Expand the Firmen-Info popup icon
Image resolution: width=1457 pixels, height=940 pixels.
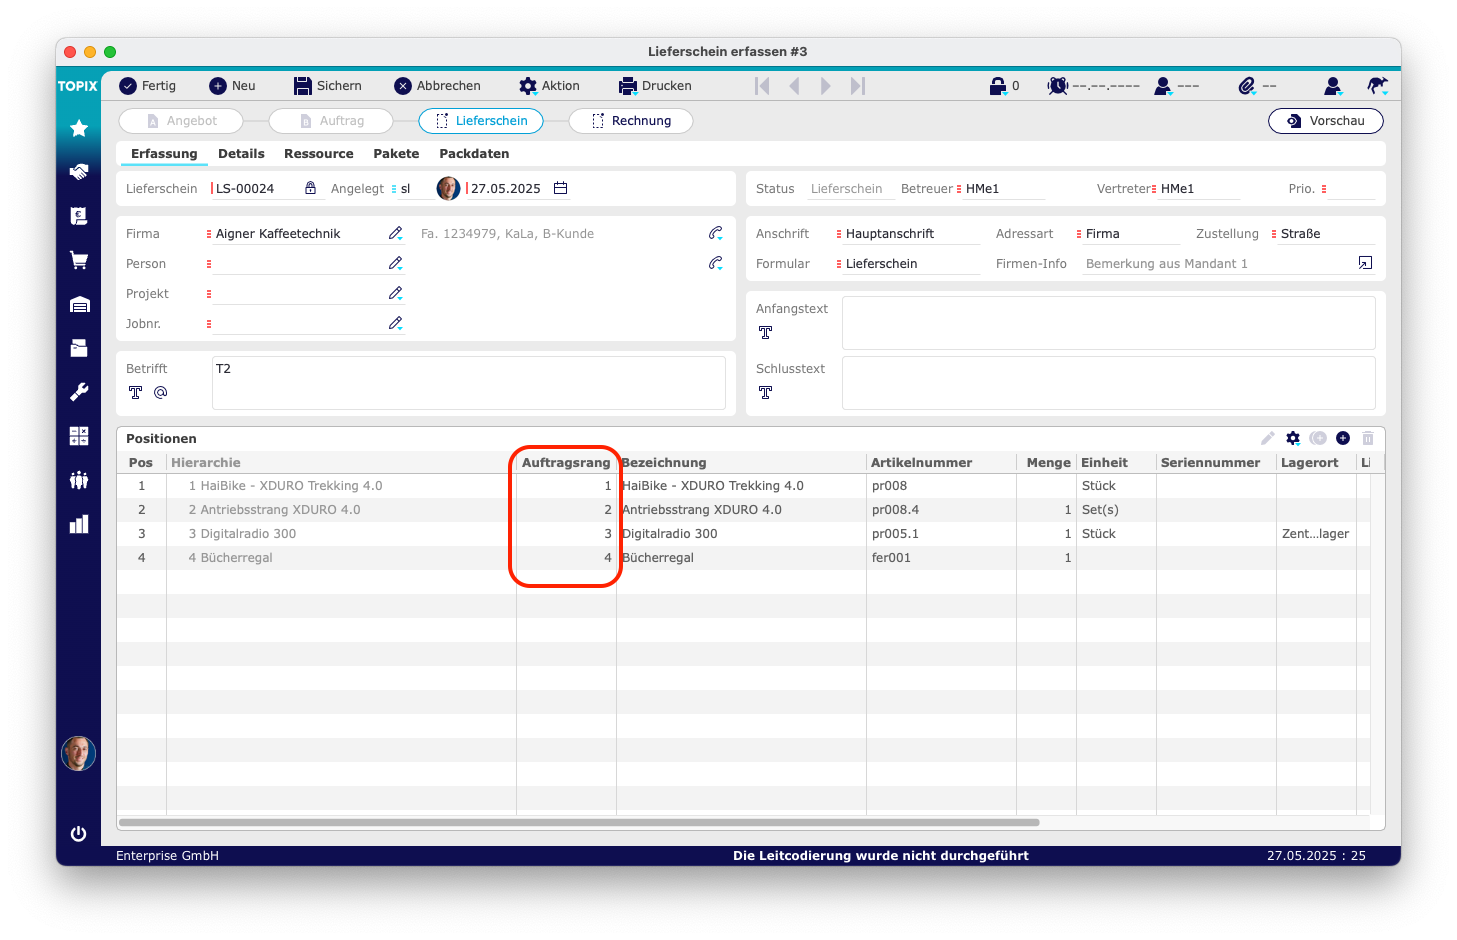(1365, 263)
